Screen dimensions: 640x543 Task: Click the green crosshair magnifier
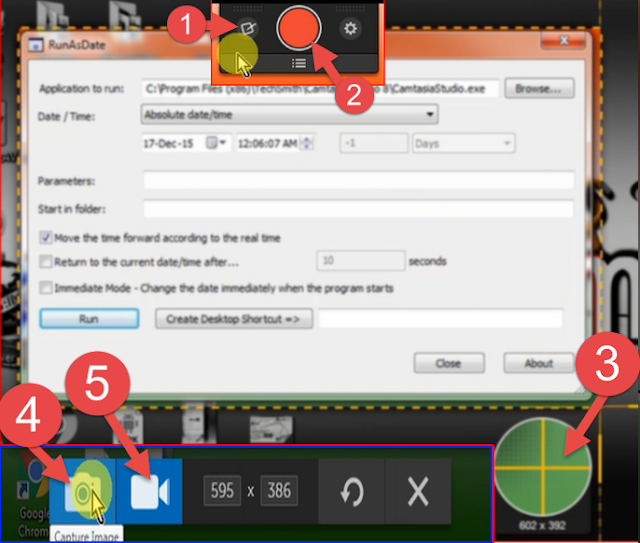[543, 467]
